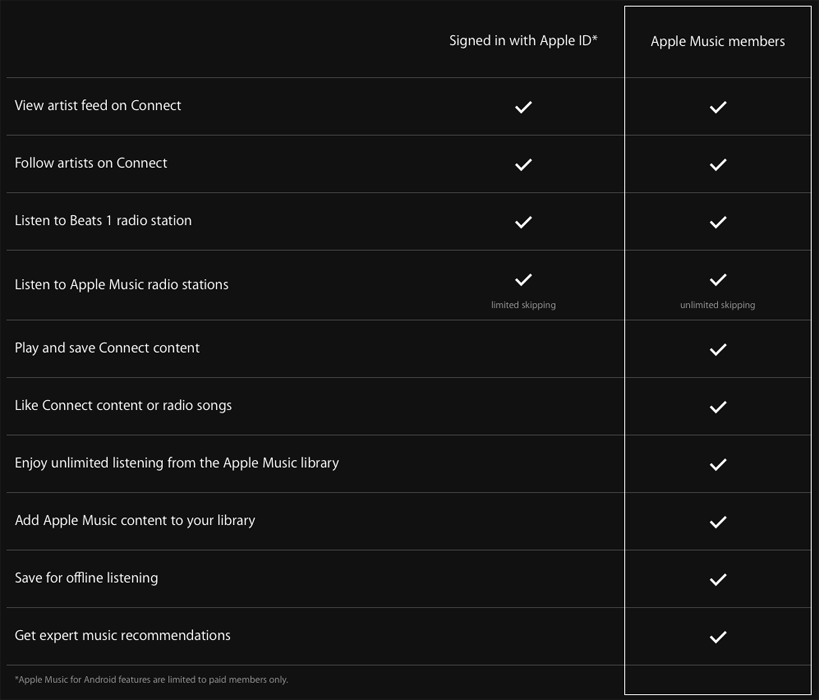Click the 'Get expert music recommendations' row label
Image resolution: width=819 pixels, height=700 pixels.
pyautogui.click(x=122, y=636)
